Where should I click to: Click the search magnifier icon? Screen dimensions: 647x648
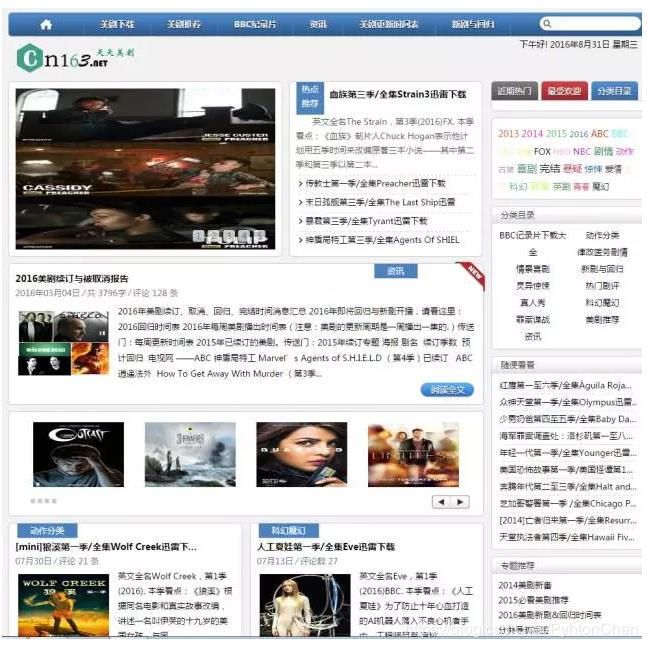547,24
